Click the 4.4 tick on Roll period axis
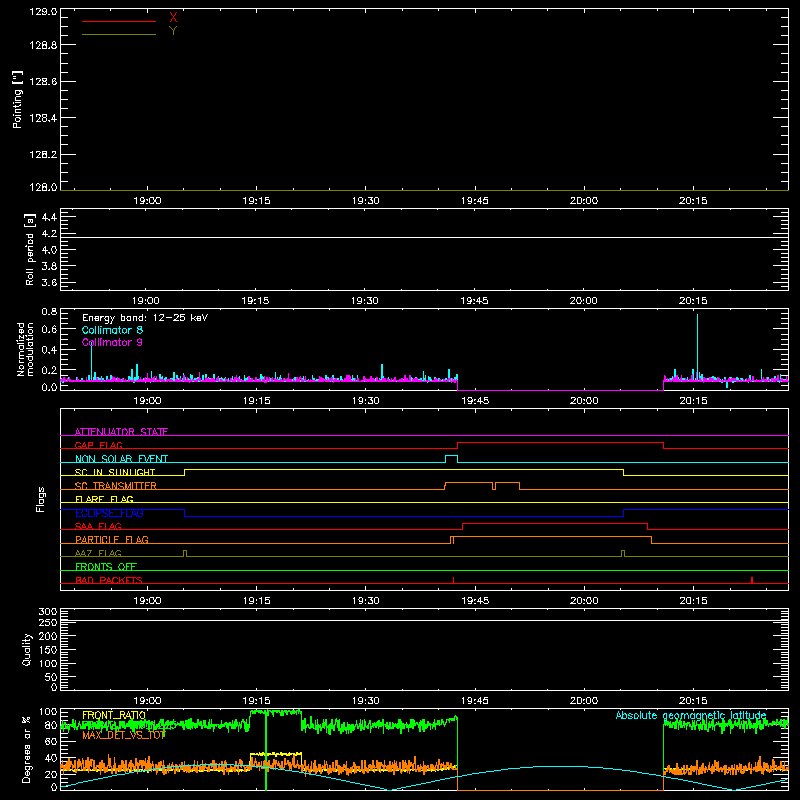 [x=49, y=217]
